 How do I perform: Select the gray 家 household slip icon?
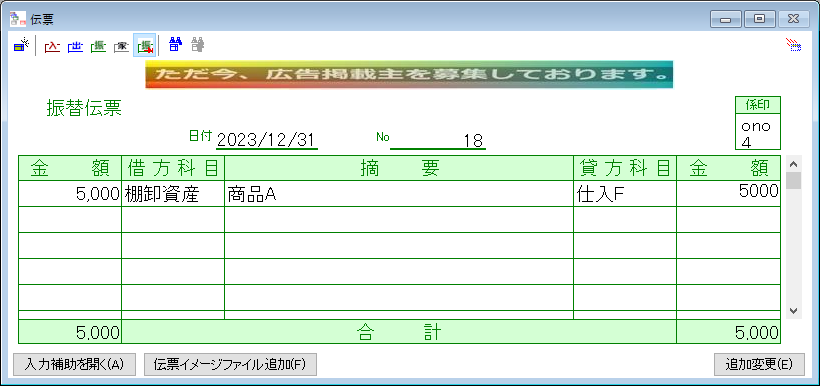point(121,46)
